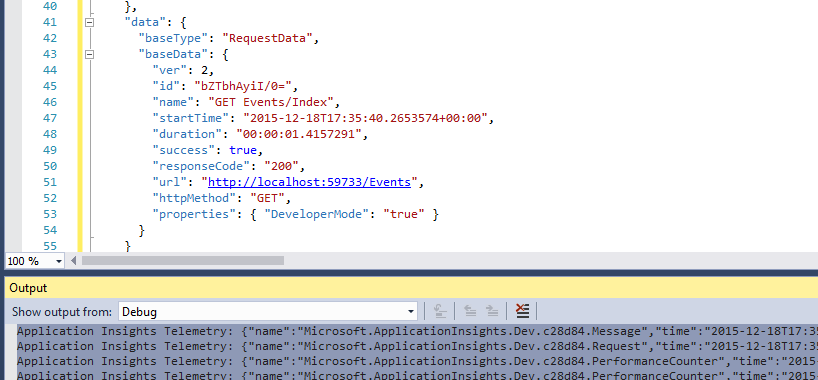Screen dimensions: 818x380
Task: Open the http://localhost:59733/Events link
Action: [309, 182]
